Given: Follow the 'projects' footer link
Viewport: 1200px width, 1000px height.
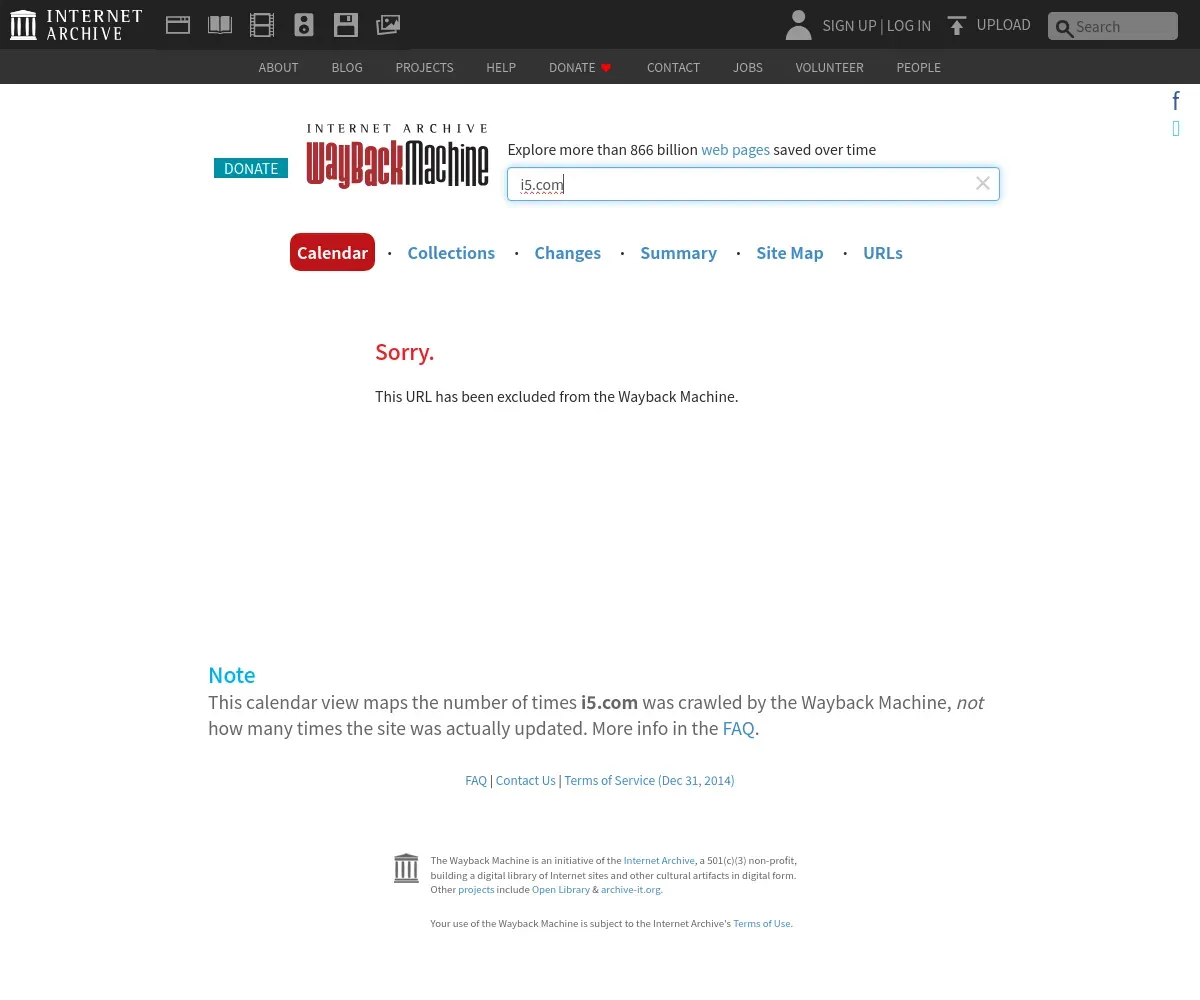Looking at the screenshot, I should pyautogui.click(x=476, y=890).
